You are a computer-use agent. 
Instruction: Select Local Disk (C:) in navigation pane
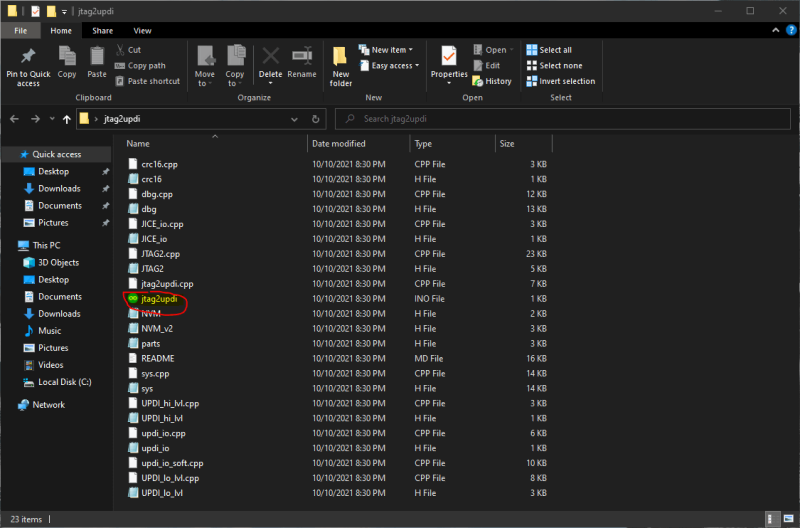[x=65, y=382]
